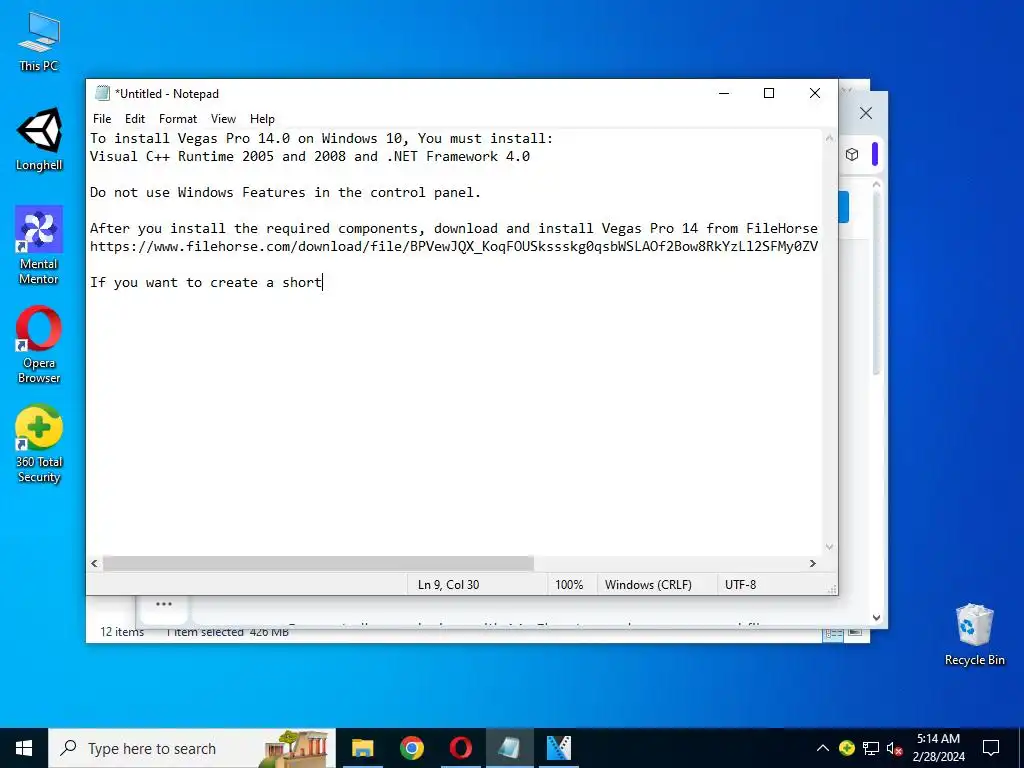
Task: Click the Windows (CRLF) status entry
Action: tap(648, 584)
